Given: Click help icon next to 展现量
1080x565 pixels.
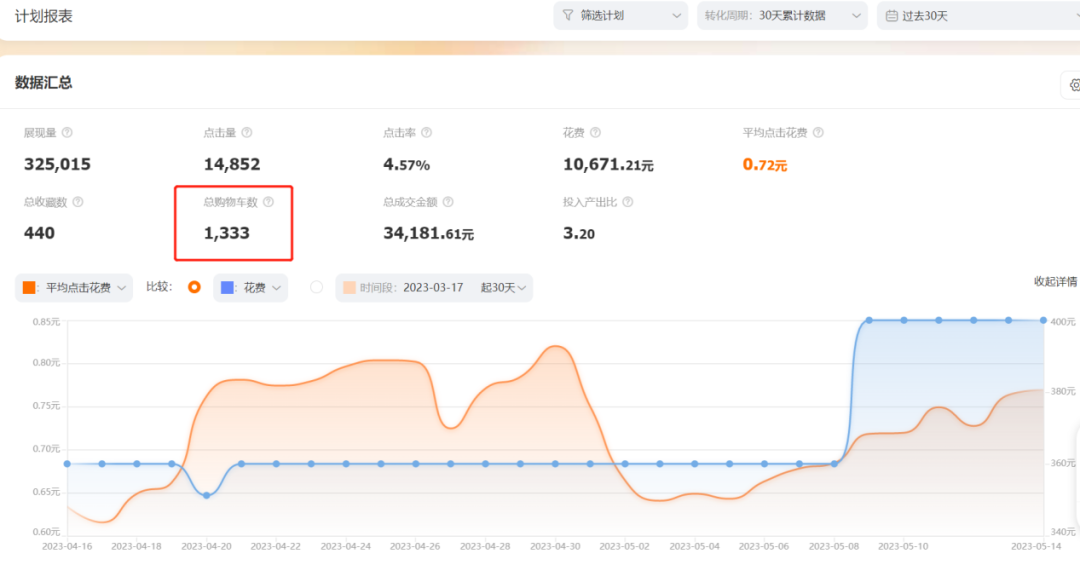Looking at the screenshot, I should pyautogui.click(x=68, y=133).
